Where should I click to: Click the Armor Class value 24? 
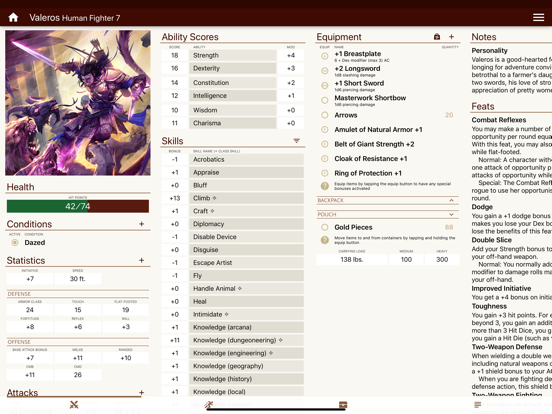click(30, 310)
